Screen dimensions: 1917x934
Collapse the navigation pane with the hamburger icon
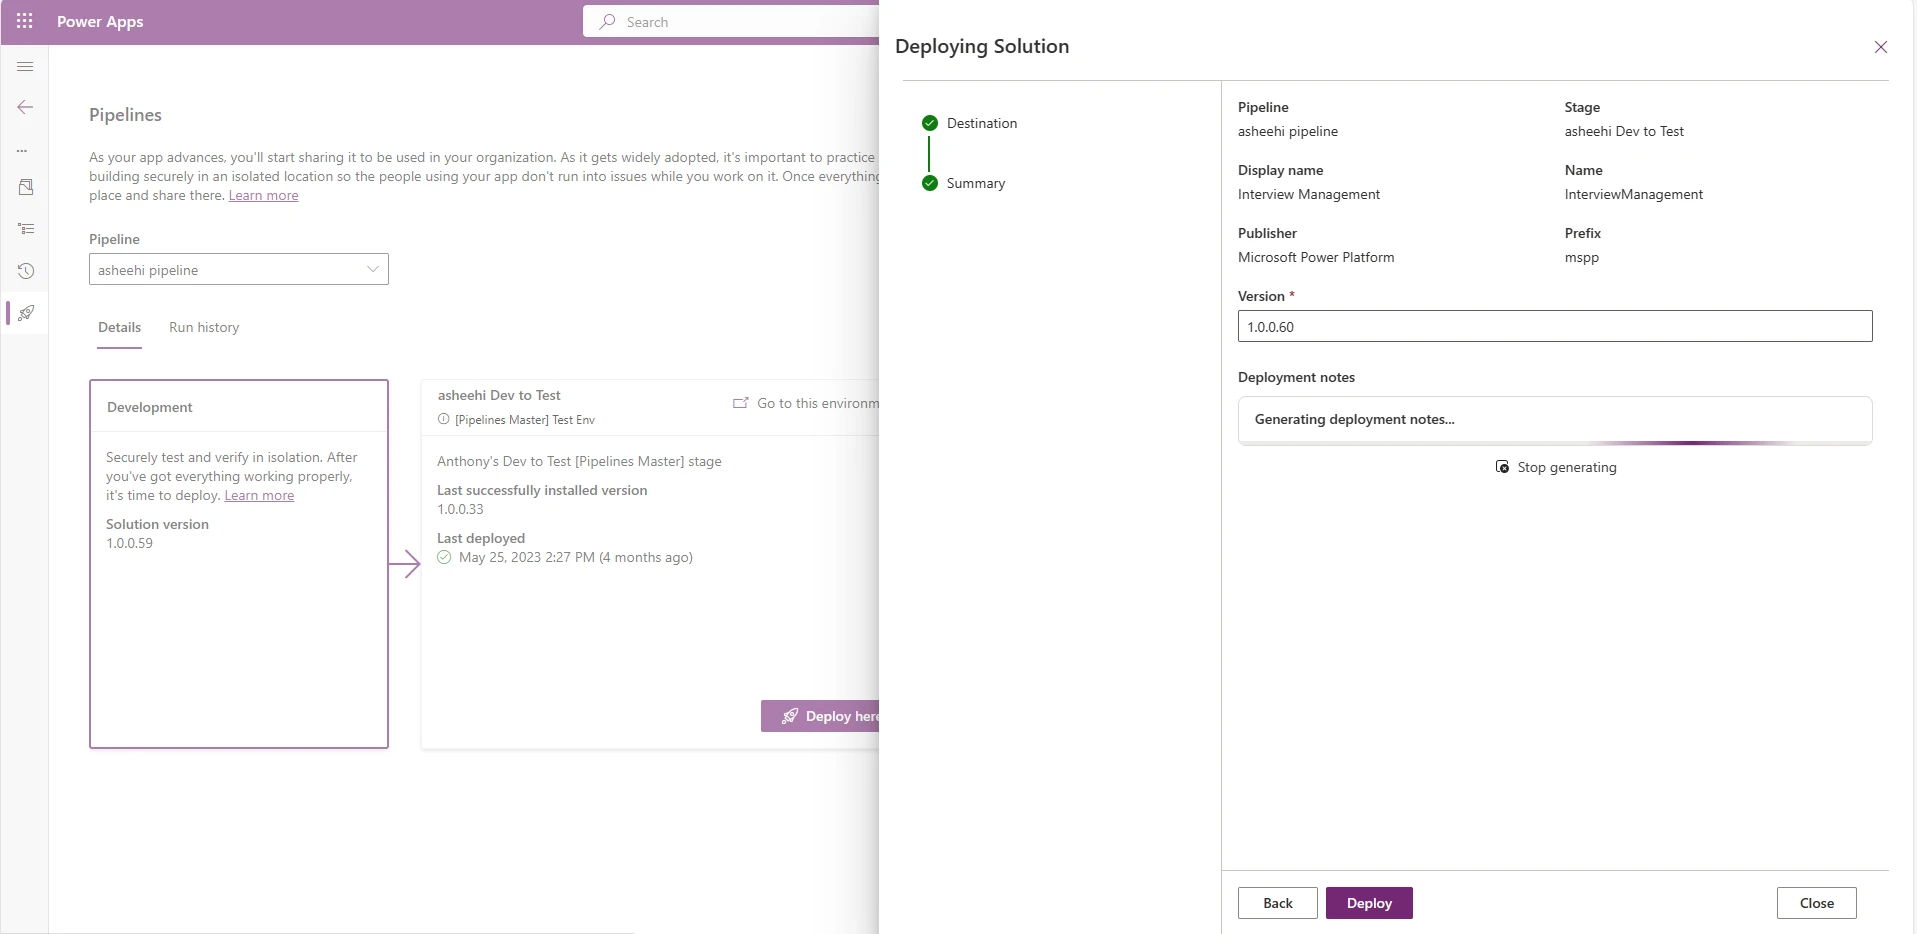pos(25,66)
